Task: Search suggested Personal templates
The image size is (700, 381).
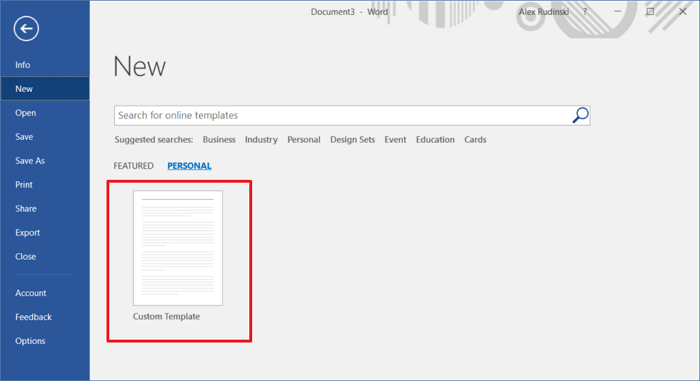Action: tap(304, 140)
